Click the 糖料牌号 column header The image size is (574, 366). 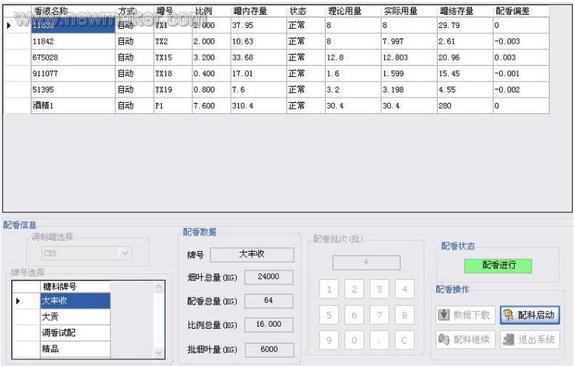(x=75, y=287)
